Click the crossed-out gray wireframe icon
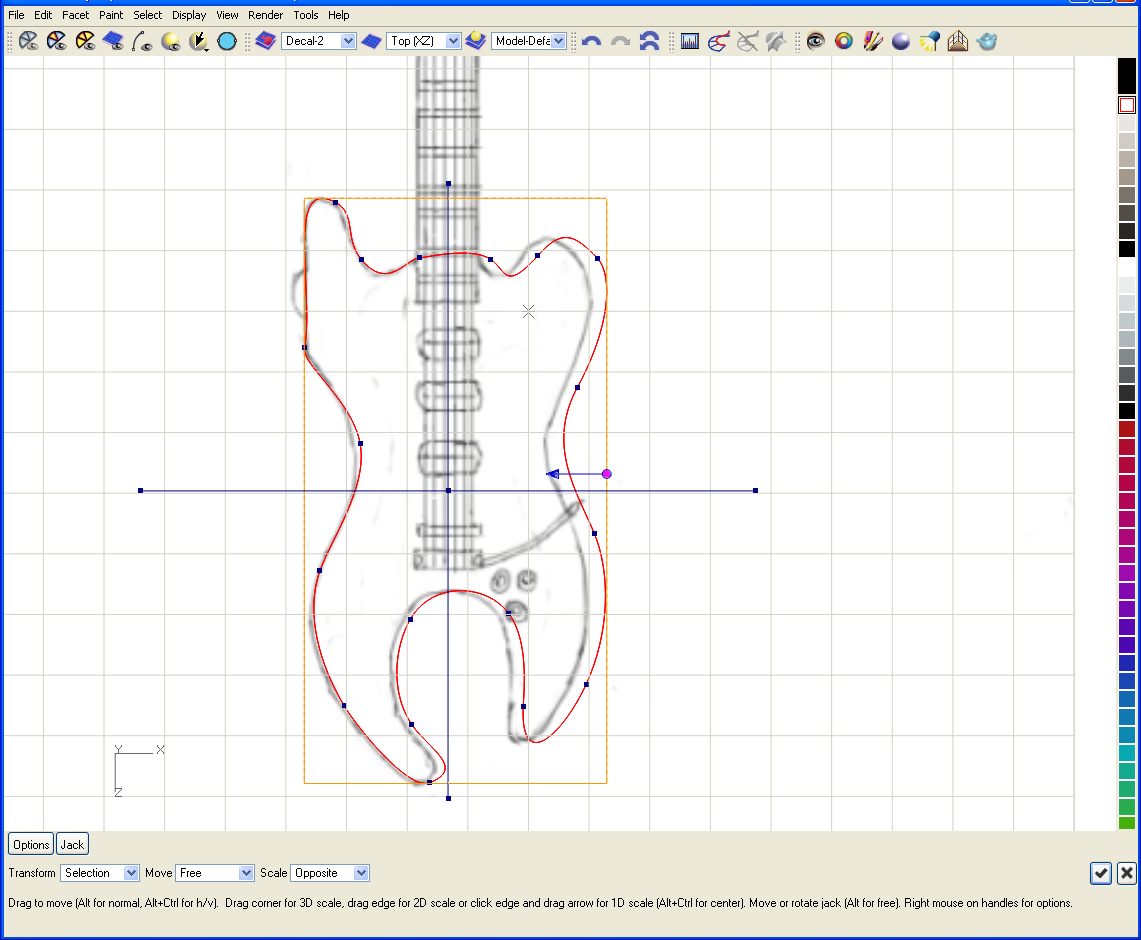This screenshot has width=1141, height=940. point(747,41)
